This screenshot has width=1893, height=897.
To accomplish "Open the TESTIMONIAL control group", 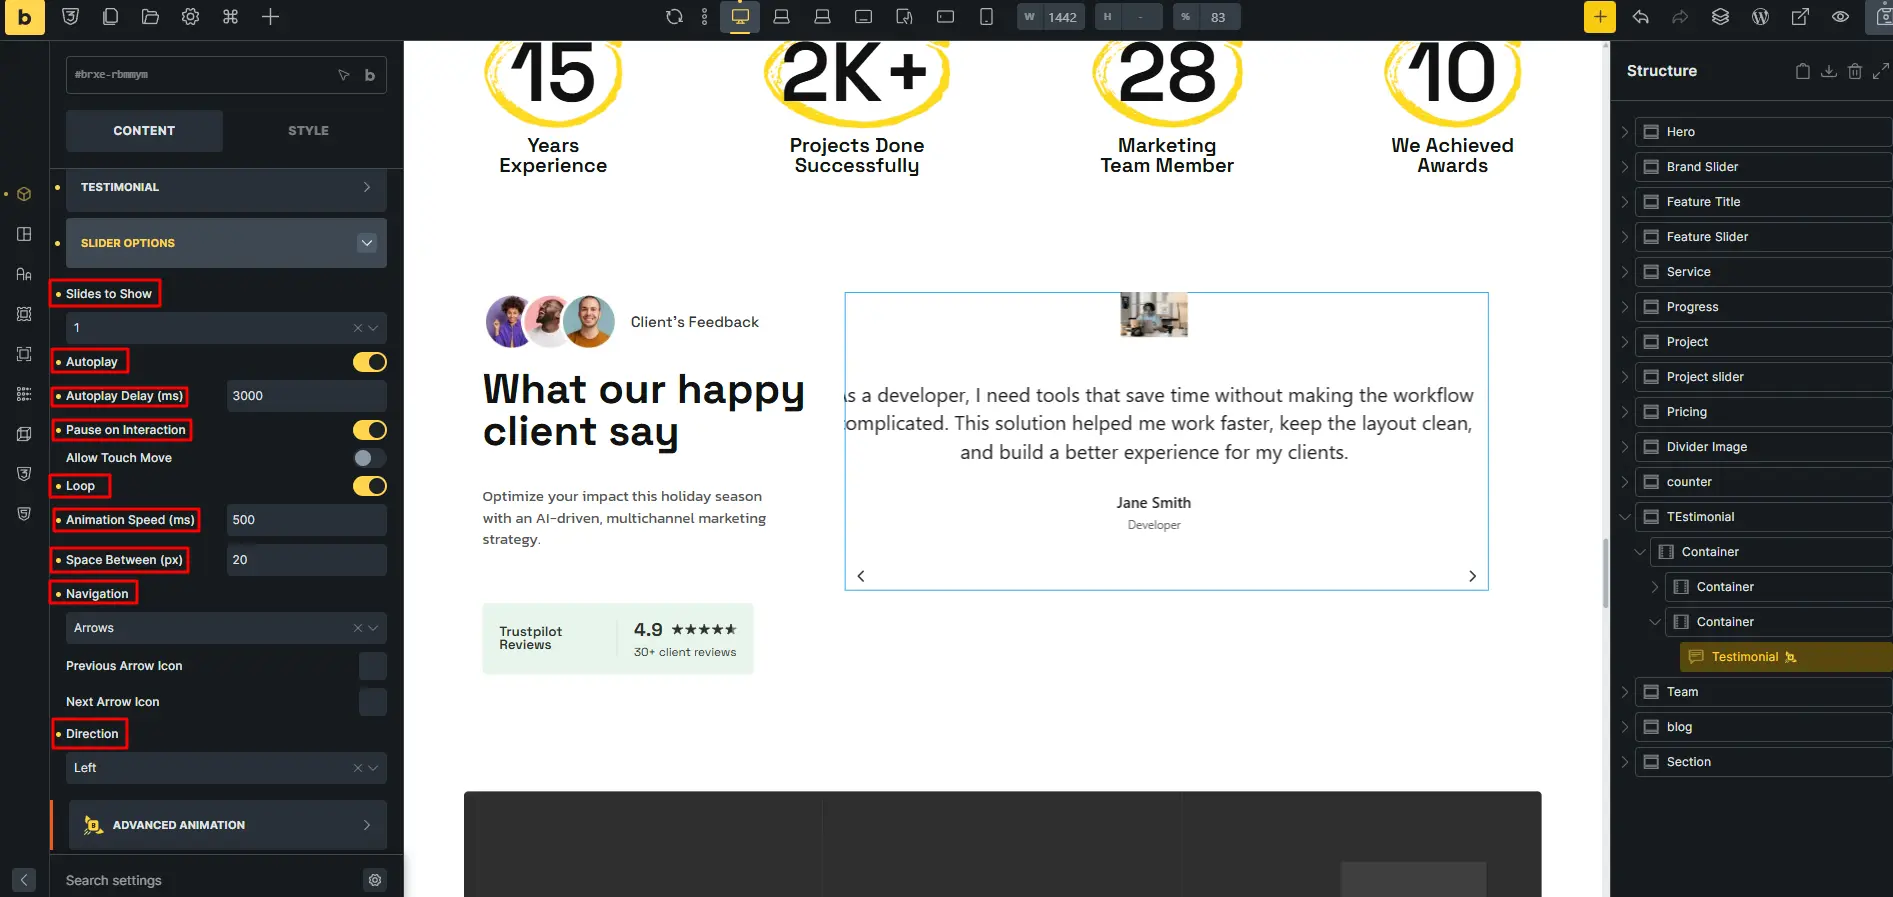I will [x=226, y=187].
